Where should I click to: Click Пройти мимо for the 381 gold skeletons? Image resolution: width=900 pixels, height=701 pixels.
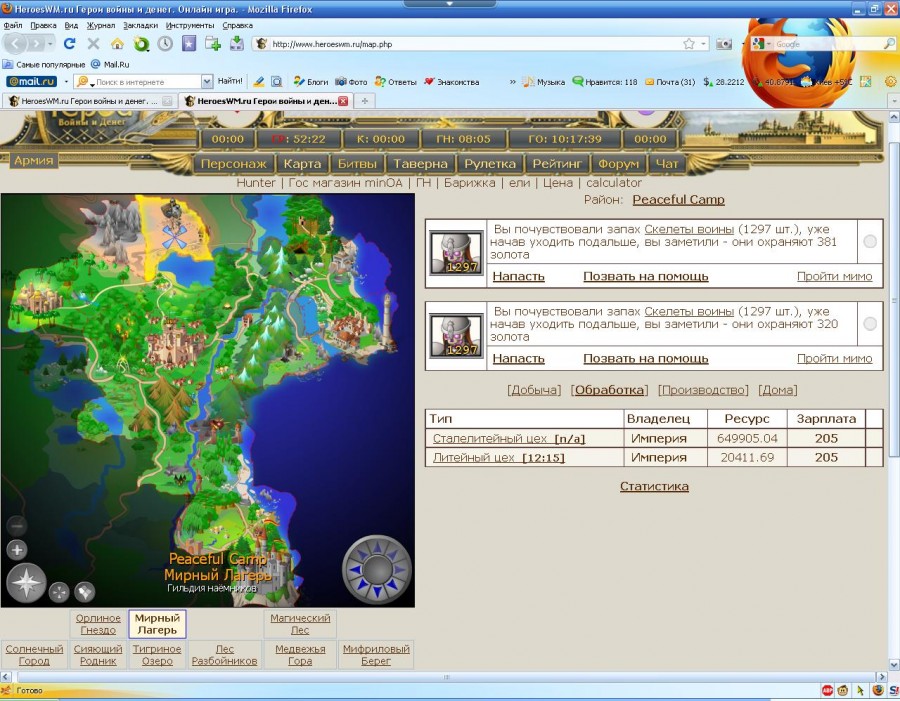[x=835, y=276]
